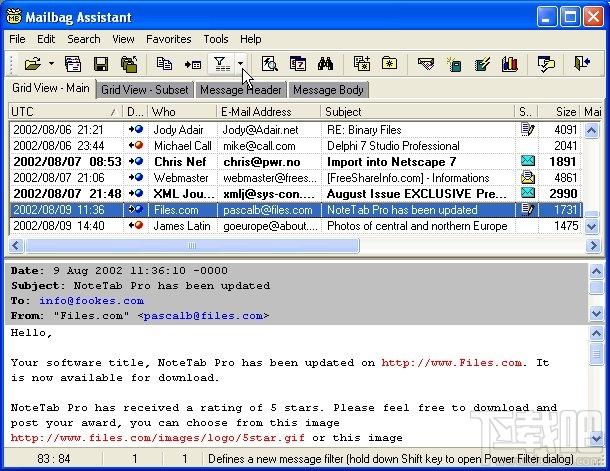Image resolution: width=610 pixels, height=471 pixels.
Task: Click the note icon in RE: Binary Files row
Action: pyautogui.click(x=528, y=129)
